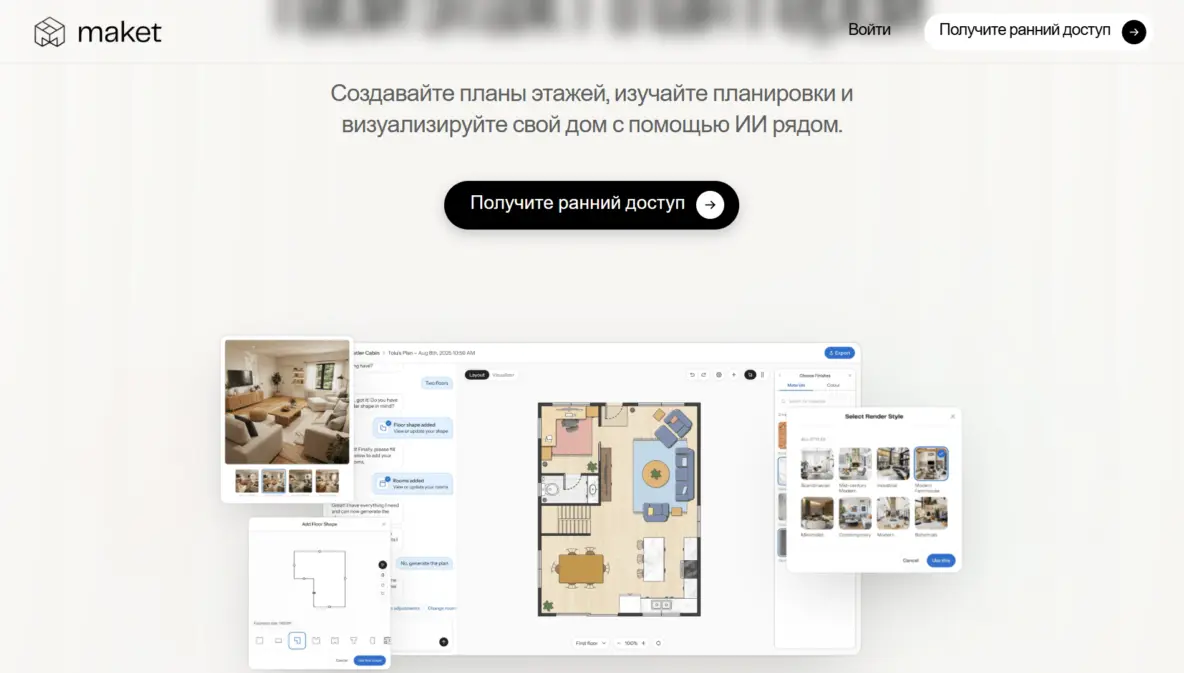Choose the Industrial render style thumbnail
The width and height of the screenshot is (1184, 673).
892,464
